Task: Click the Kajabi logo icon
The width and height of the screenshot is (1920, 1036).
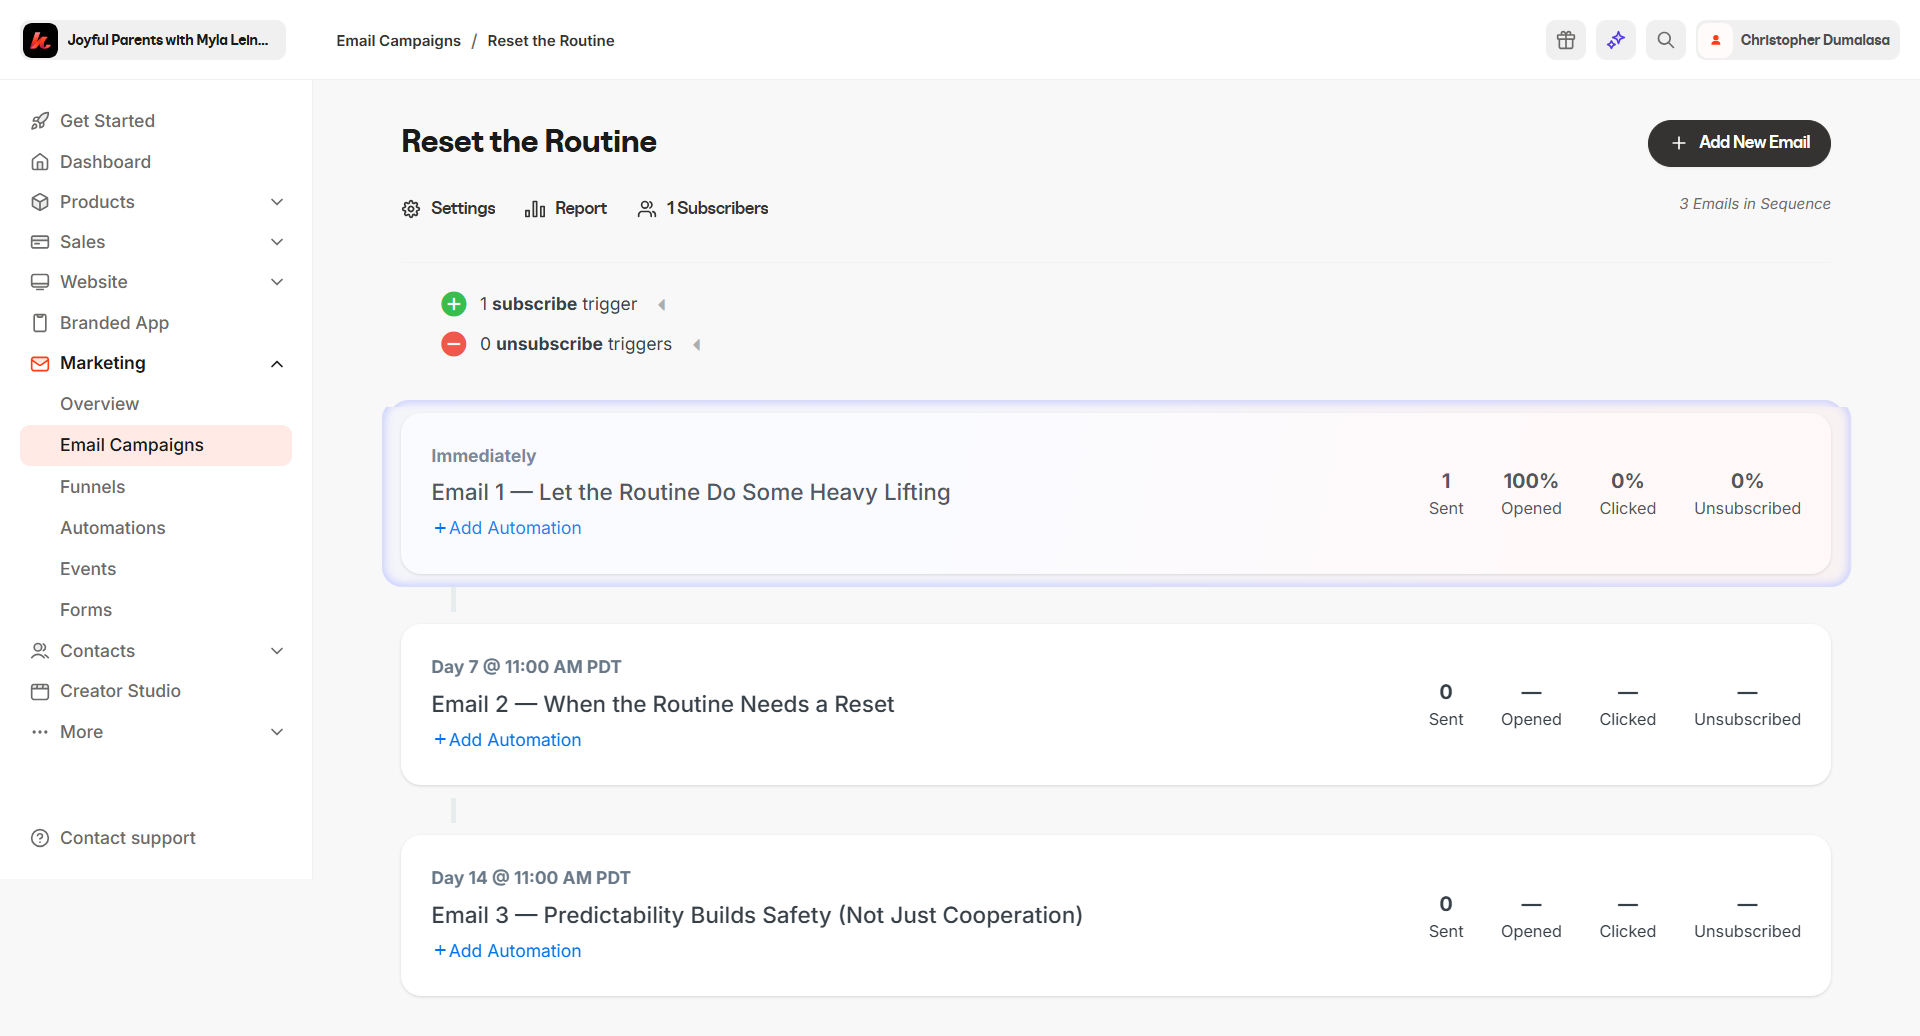Action: tap(41, 40)
